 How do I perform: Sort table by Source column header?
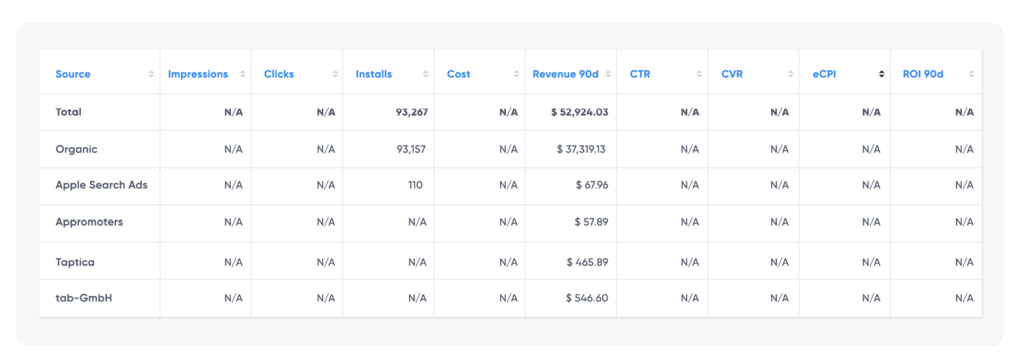[73, 74]
